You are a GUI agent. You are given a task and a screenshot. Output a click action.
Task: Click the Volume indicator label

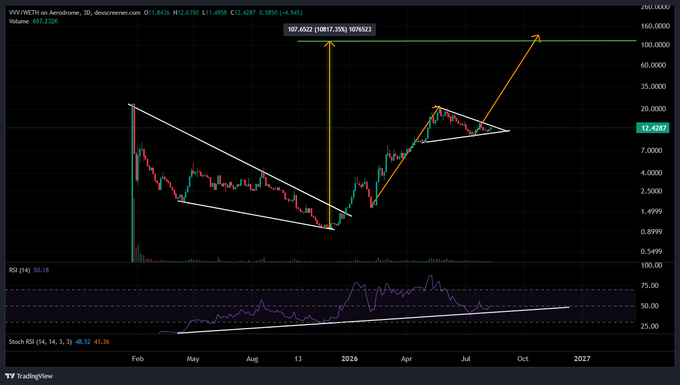19,21
